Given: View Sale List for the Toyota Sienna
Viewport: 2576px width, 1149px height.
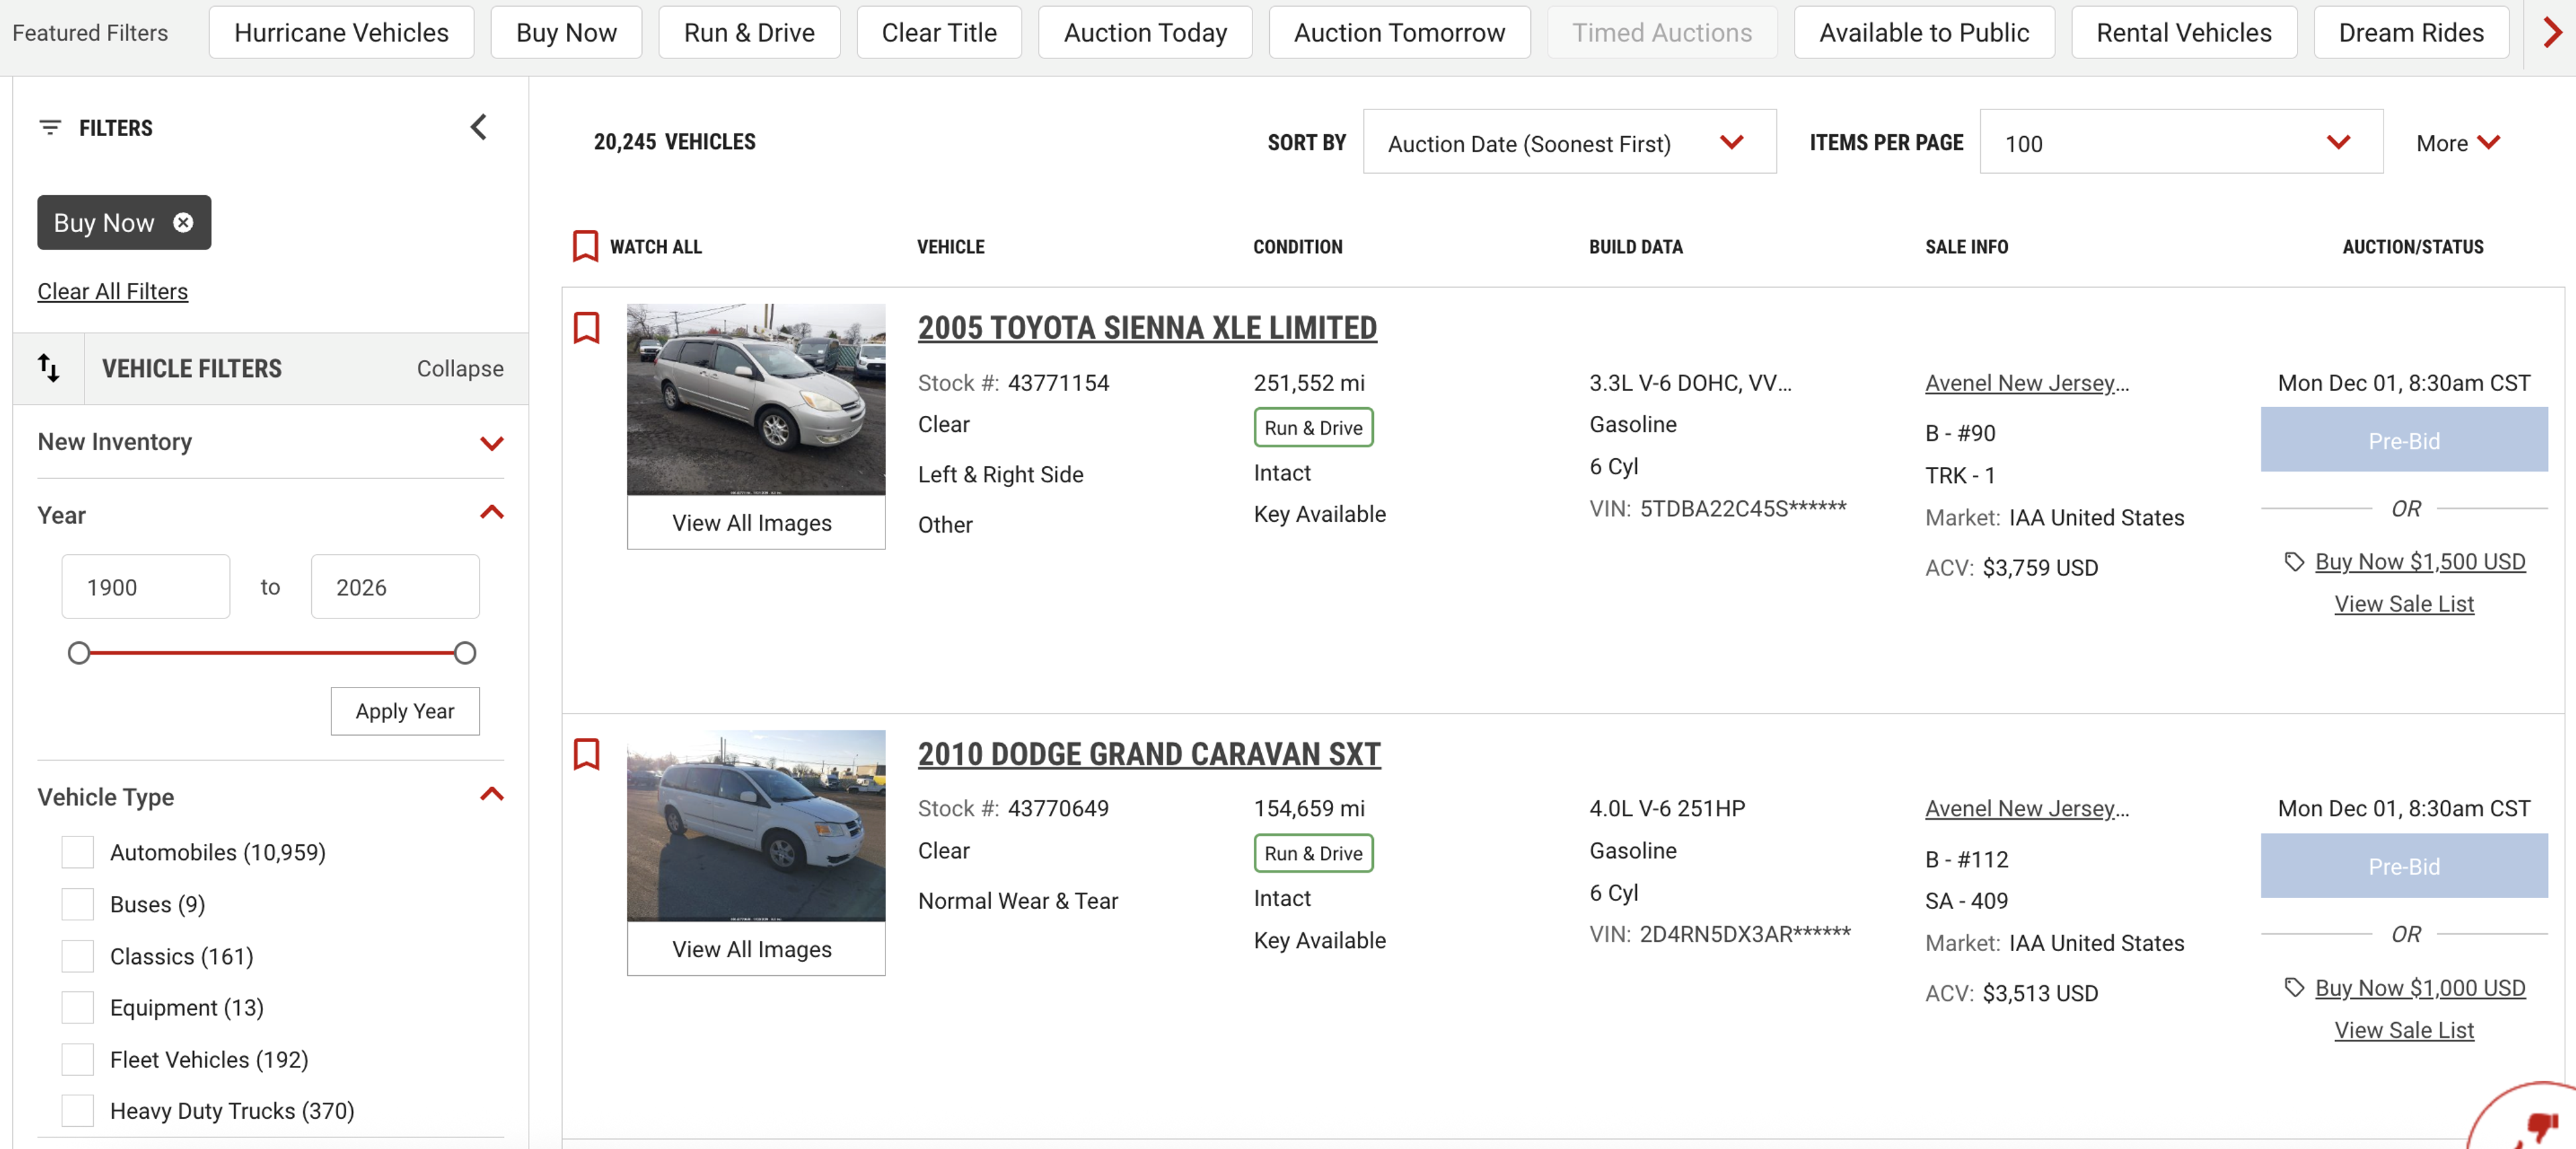Looking at the screenshot, I should [2404, 604].
